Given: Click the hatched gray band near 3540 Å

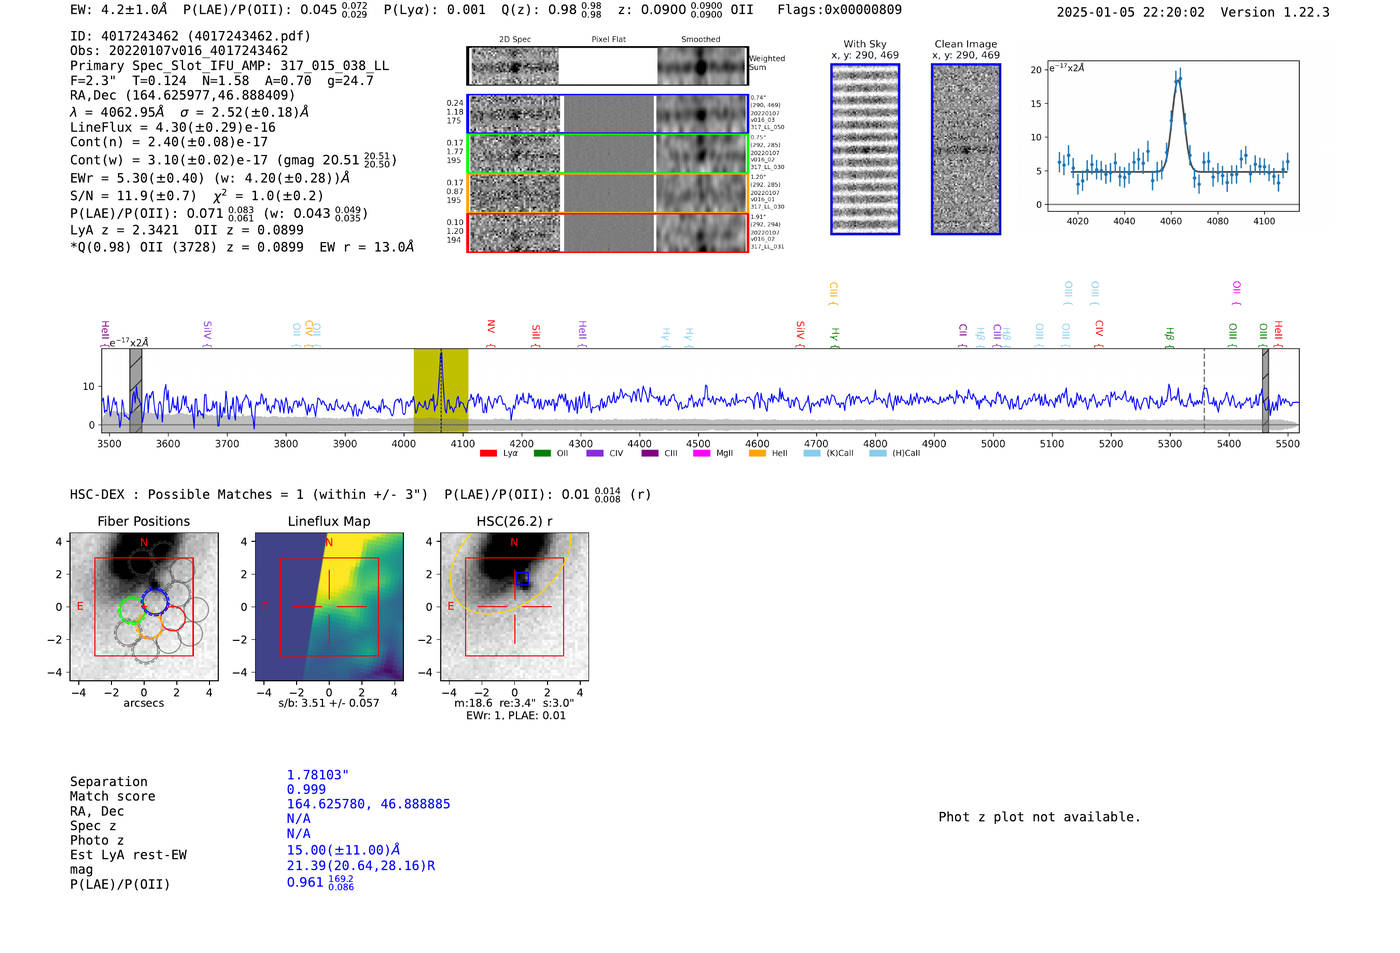Looking at the screenshot, I should pyautogui.click(x=135, y=390).
